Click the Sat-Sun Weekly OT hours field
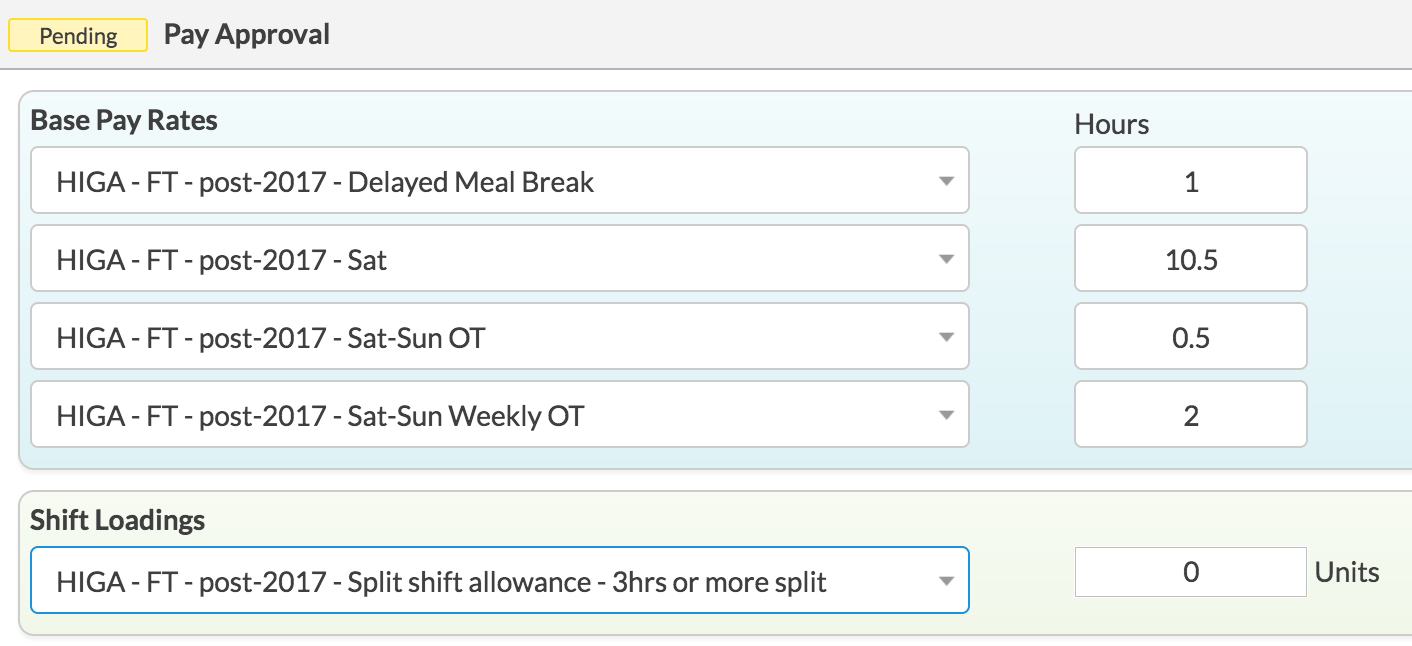The height and width of the screenshot is (646, 1412). coord(1190,415)
